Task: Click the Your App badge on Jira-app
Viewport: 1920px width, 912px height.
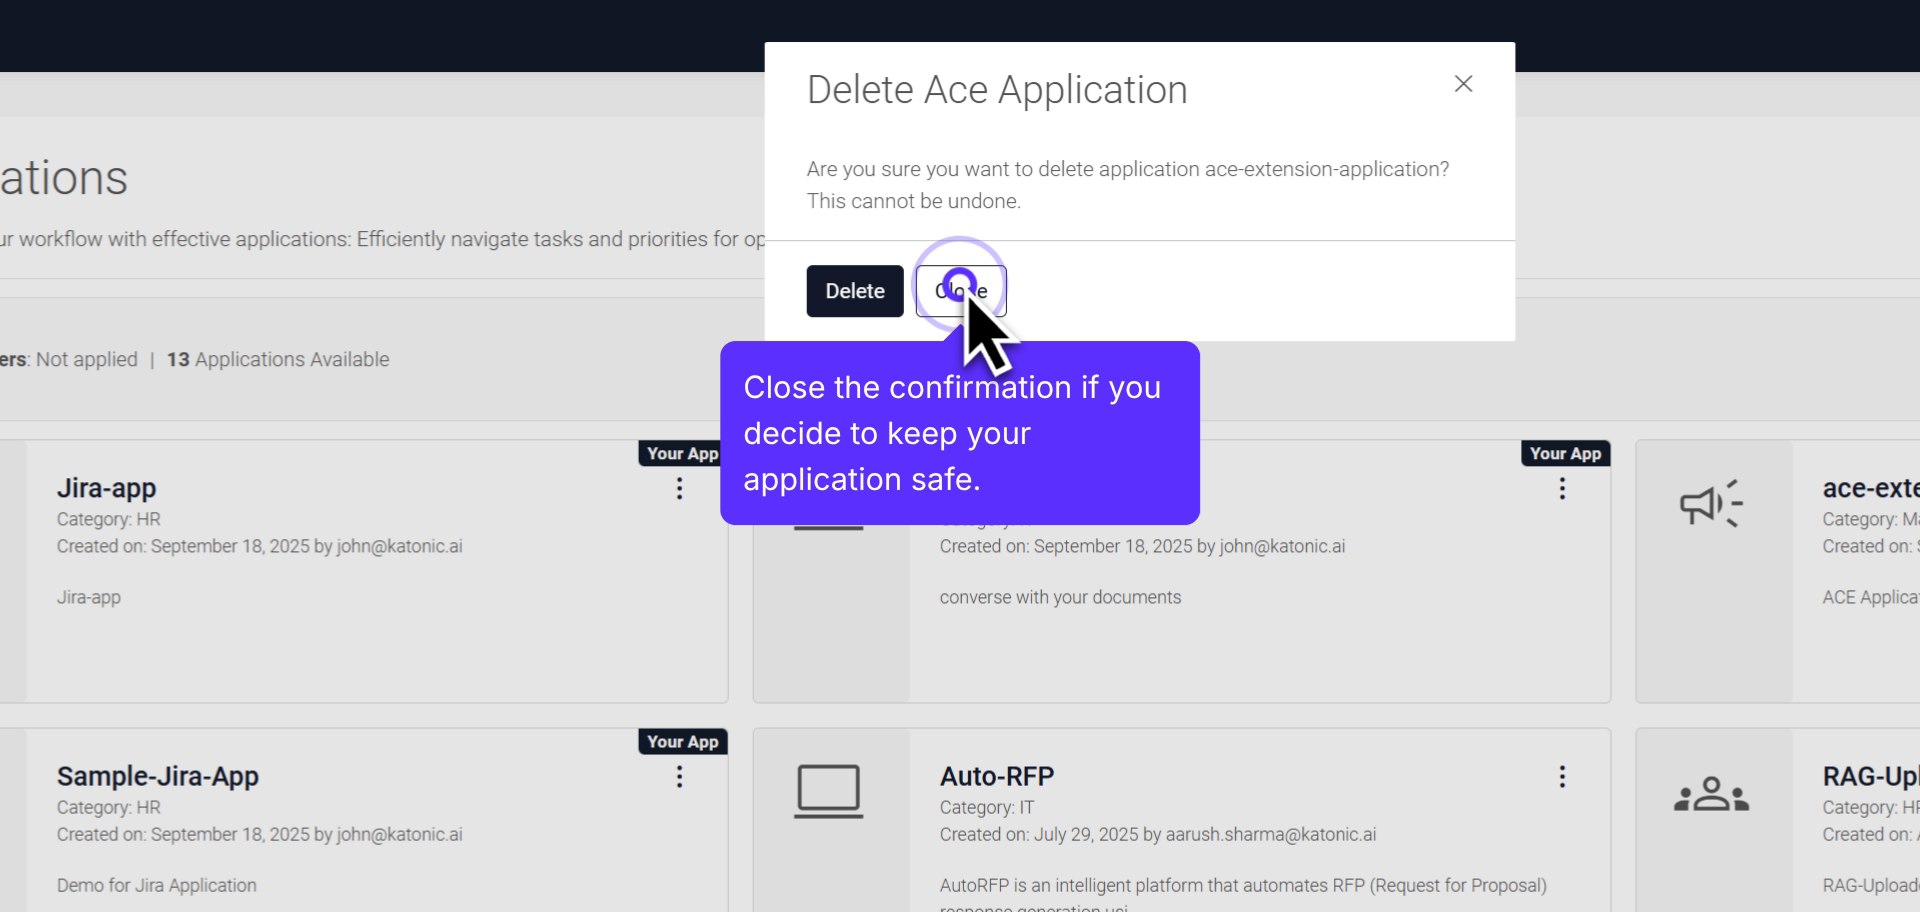Action: coord(681,453)
